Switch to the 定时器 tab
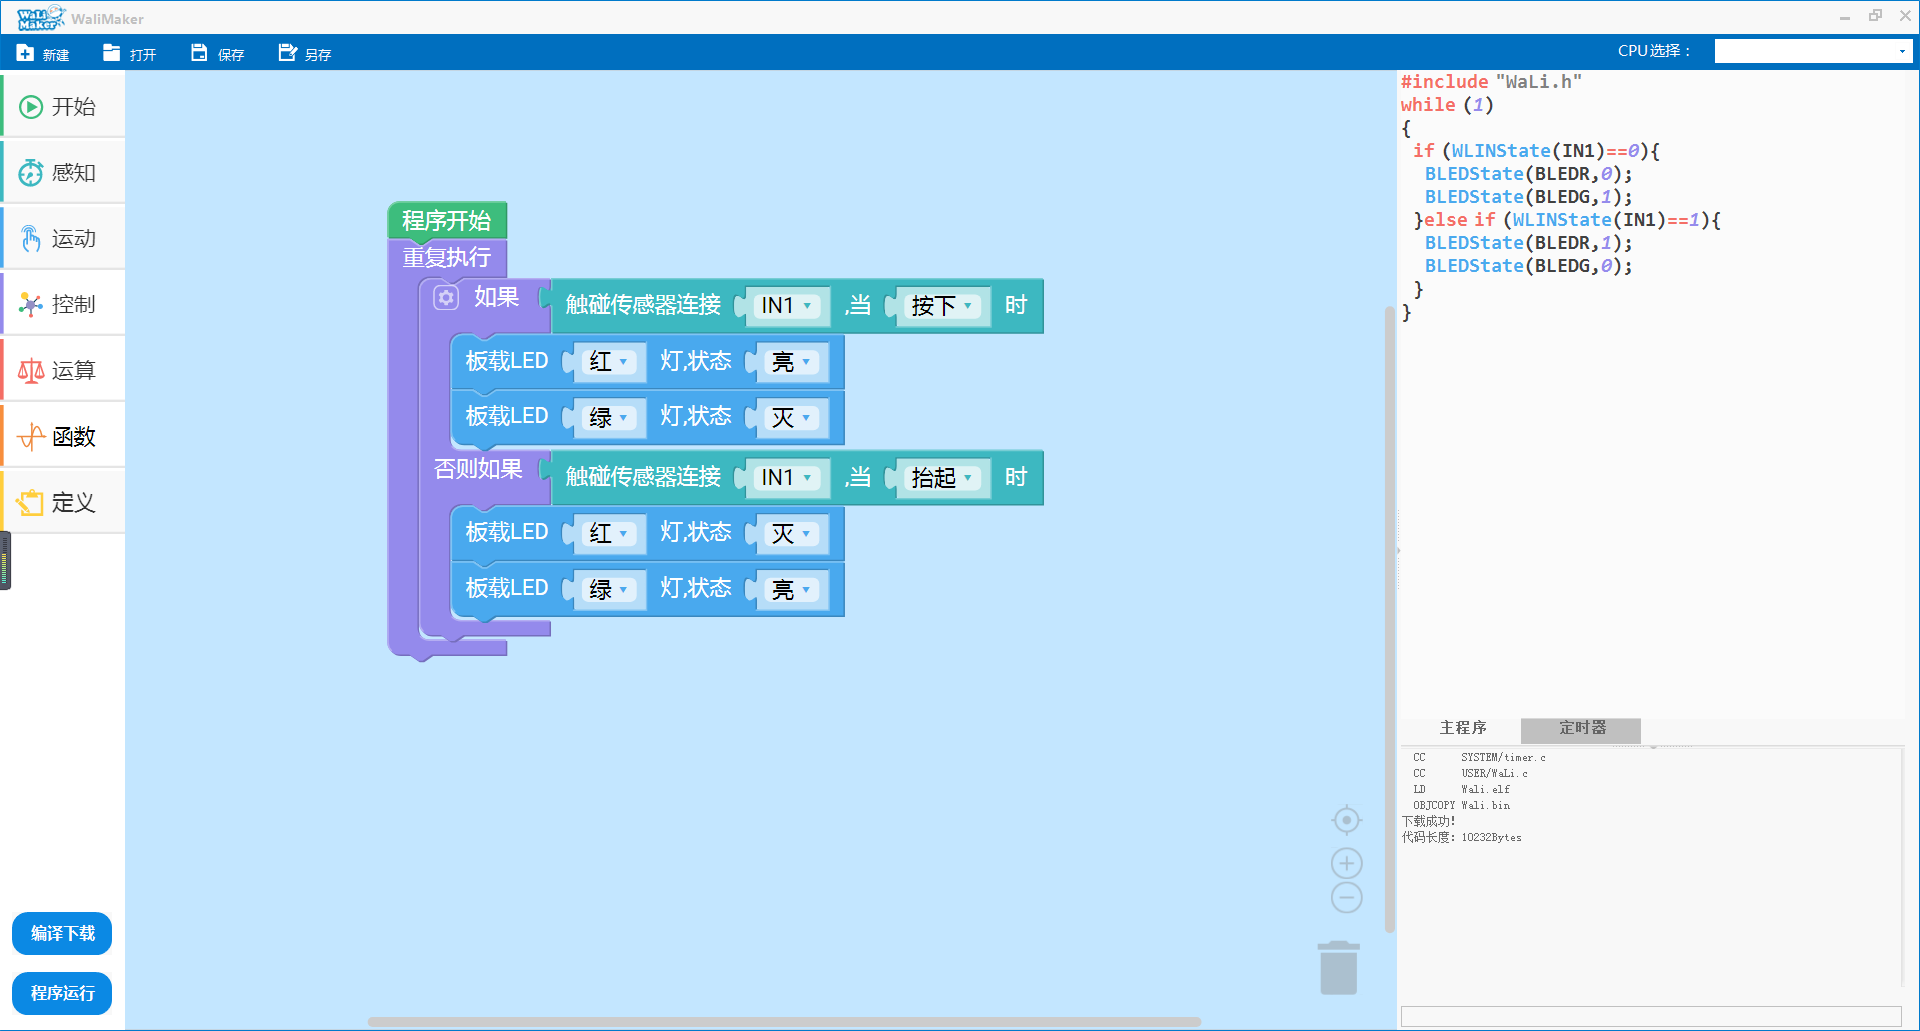Image resolution: width=1920 pixels, height=1031 pixels. [x=1581, y=728]
